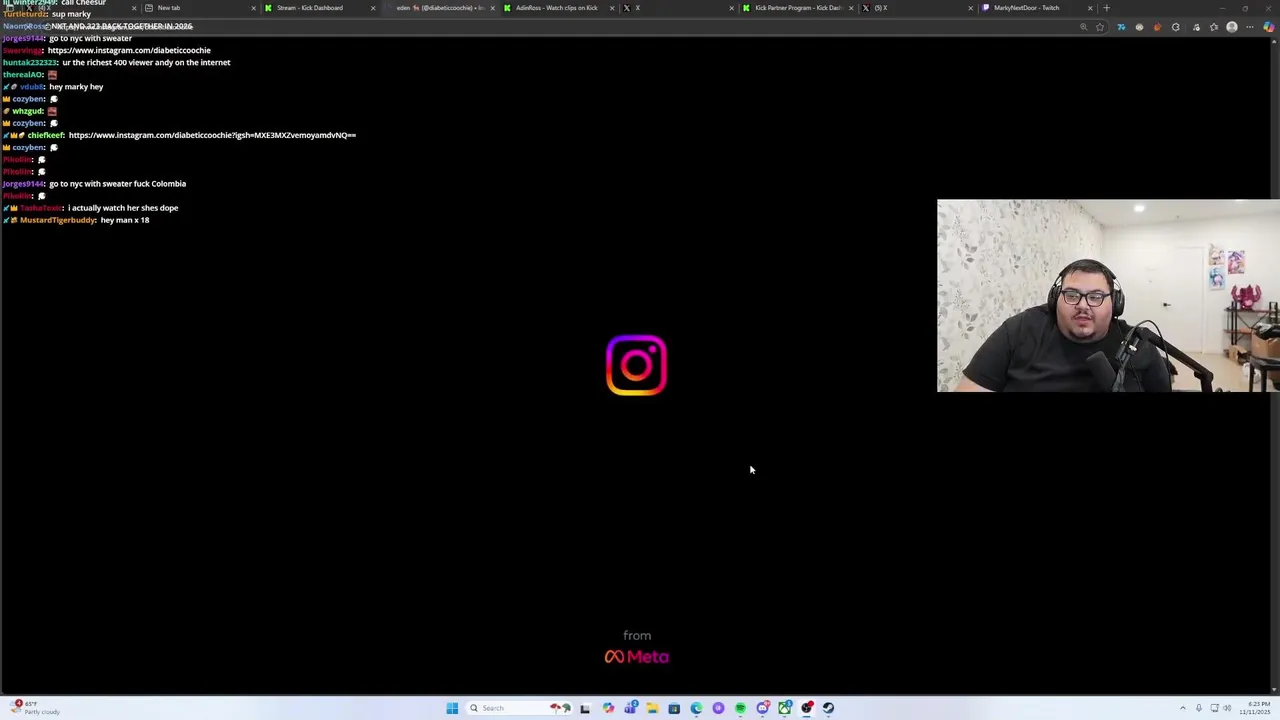Switch to the (5) X browser tab
The width and height of the screenshot is (1280, 720).
click(917, 8)
